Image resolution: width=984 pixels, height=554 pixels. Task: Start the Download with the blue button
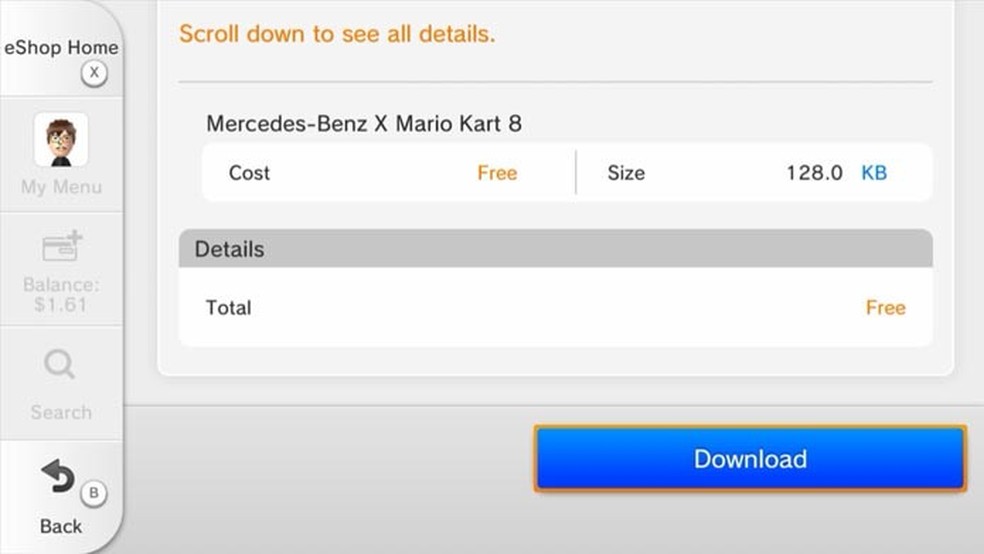click(750, 459)
